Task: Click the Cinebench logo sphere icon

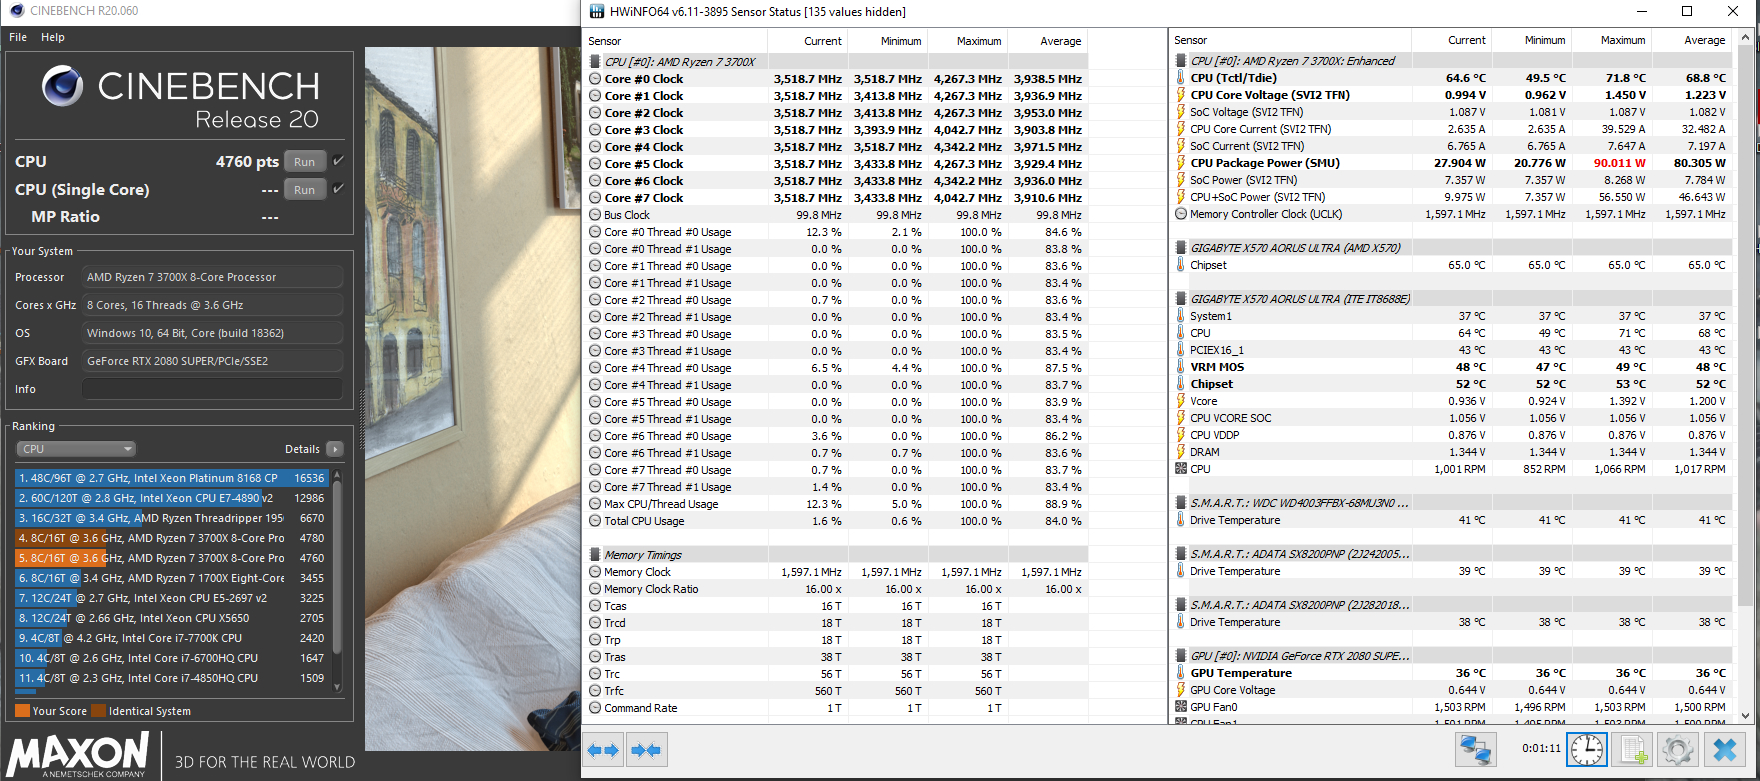Action: point(62,86)
